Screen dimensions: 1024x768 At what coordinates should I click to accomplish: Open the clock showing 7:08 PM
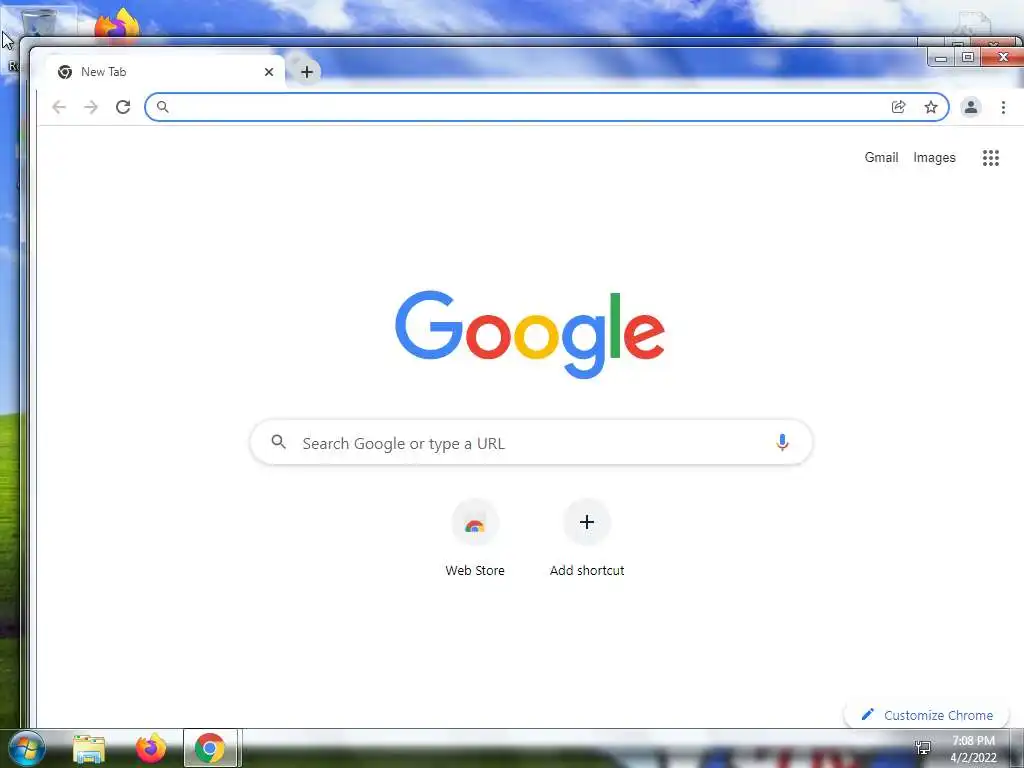tap(973, 749)
